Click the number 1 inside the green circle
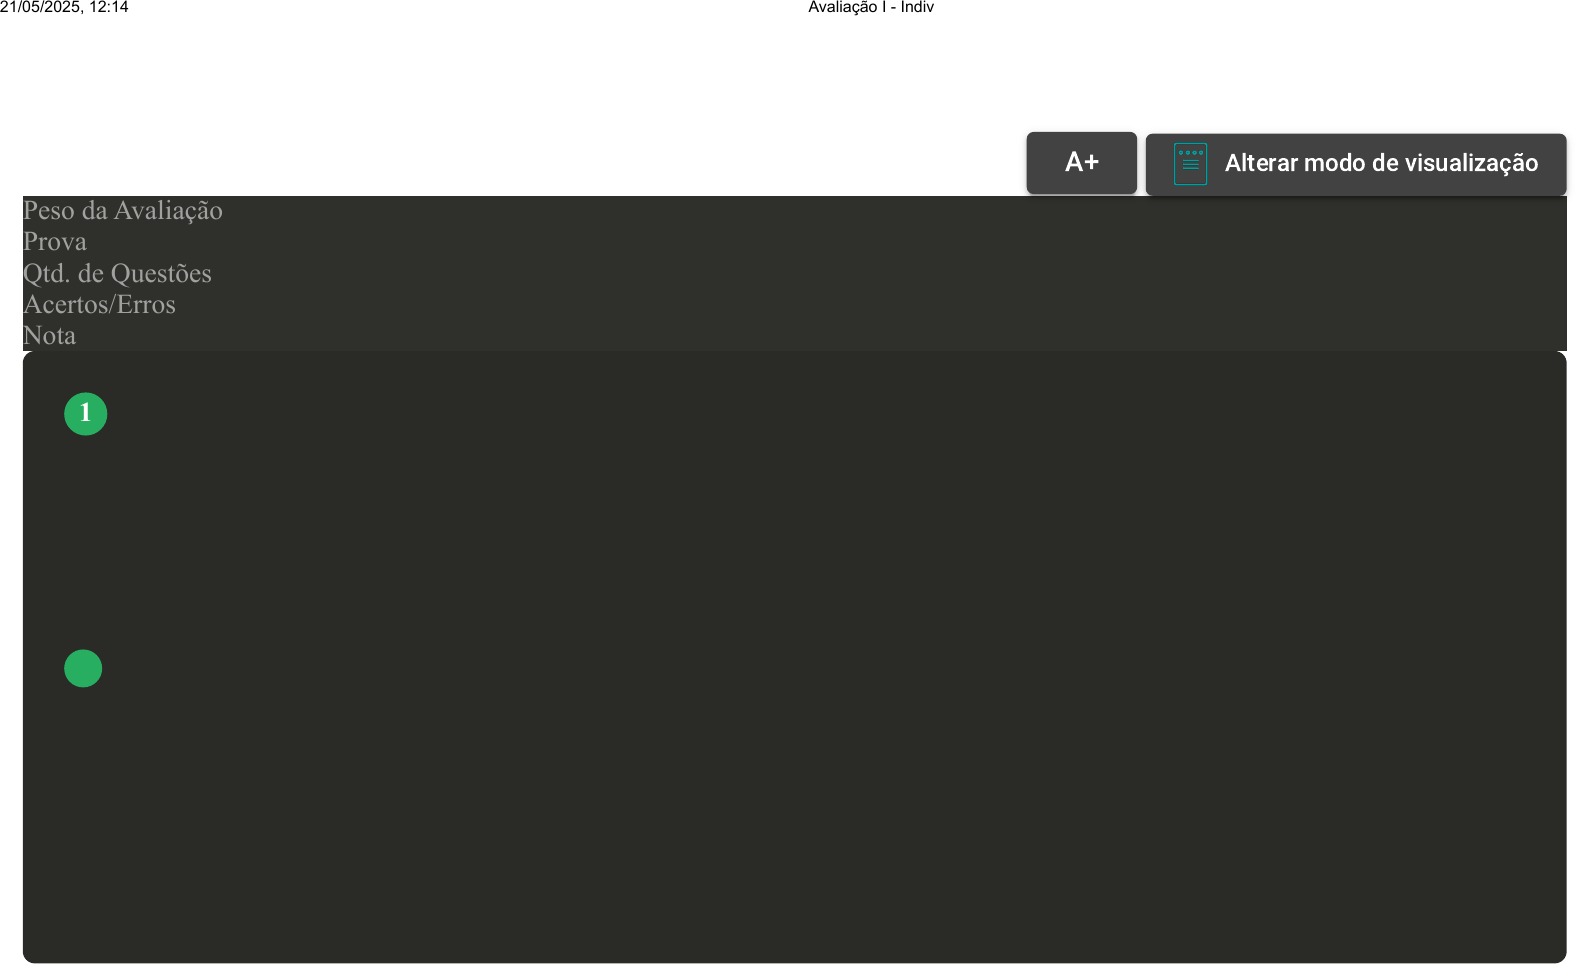The width and height of the screenshot is (1579, 964). tap(86, 412)
